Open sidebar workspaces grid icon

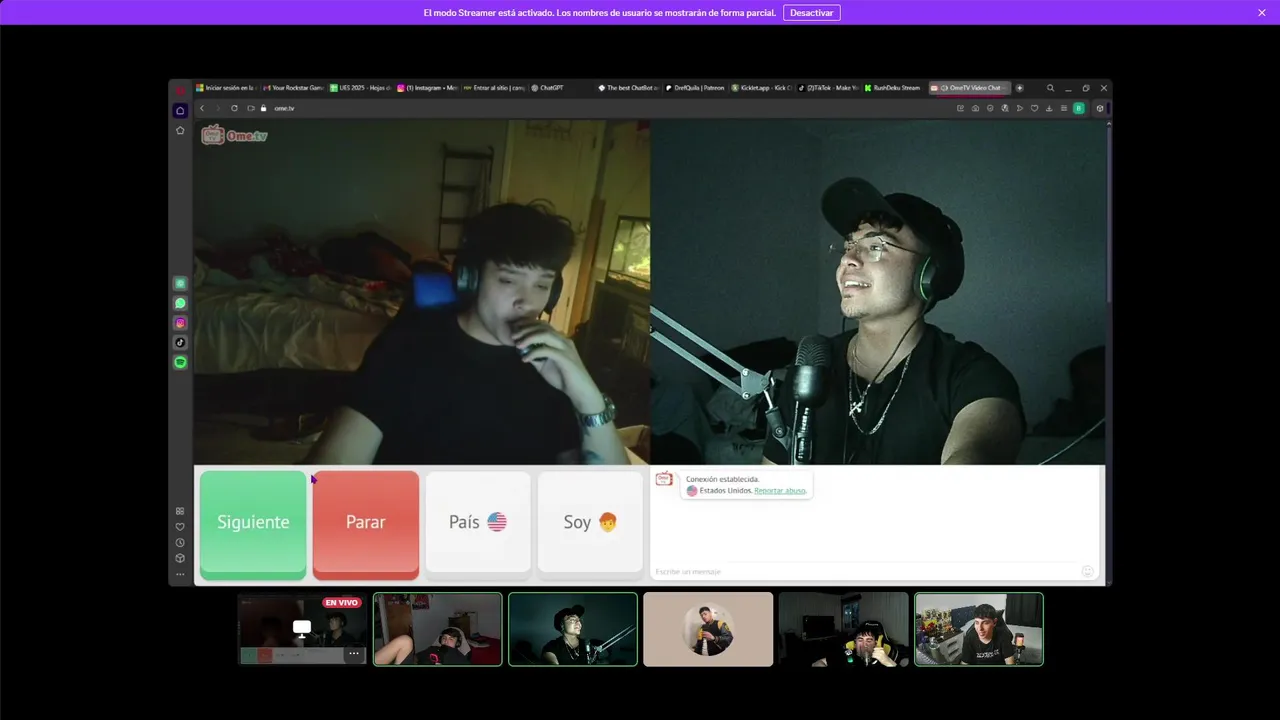pos(180,511)
